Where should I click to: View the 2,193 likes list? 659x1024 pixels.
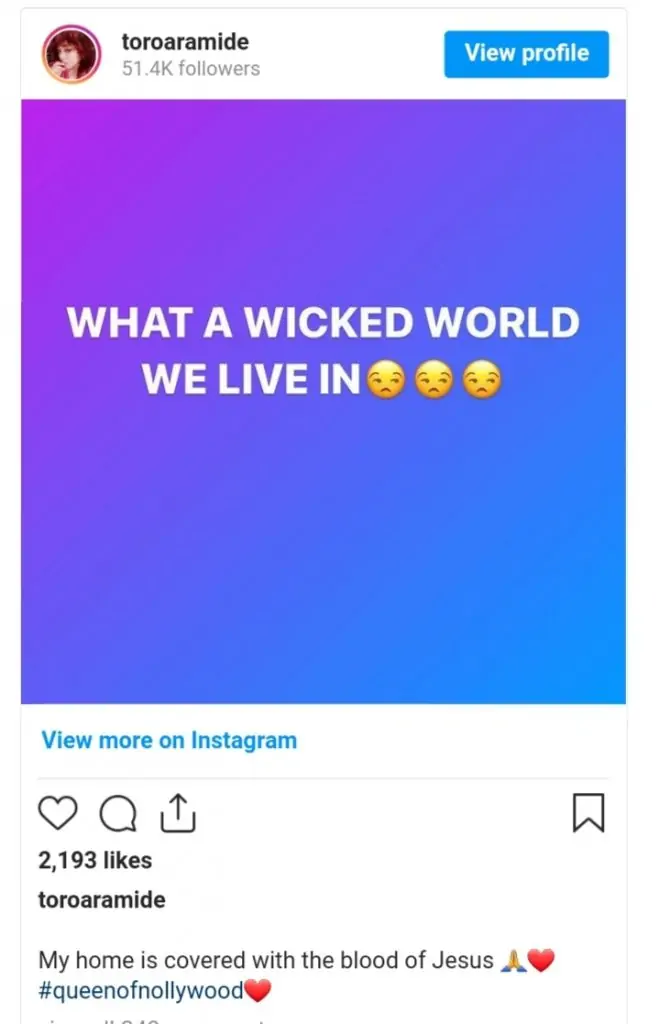tap(95, 860)
